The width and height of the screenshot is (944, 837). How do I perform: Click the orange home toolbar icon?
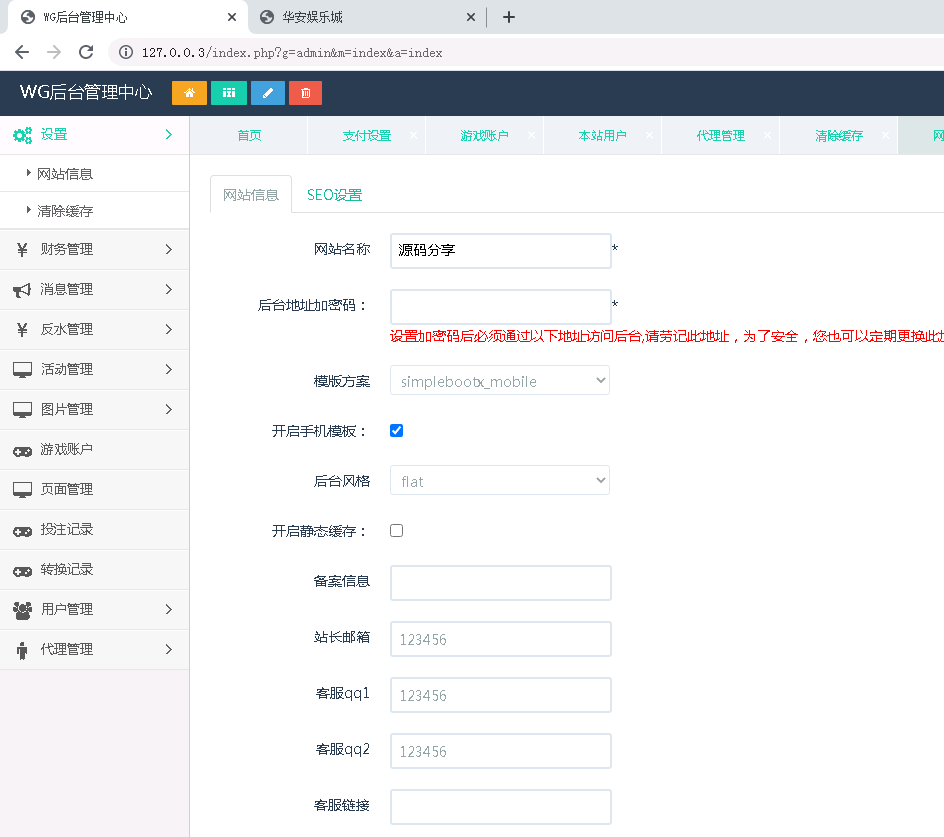(189, 93)
